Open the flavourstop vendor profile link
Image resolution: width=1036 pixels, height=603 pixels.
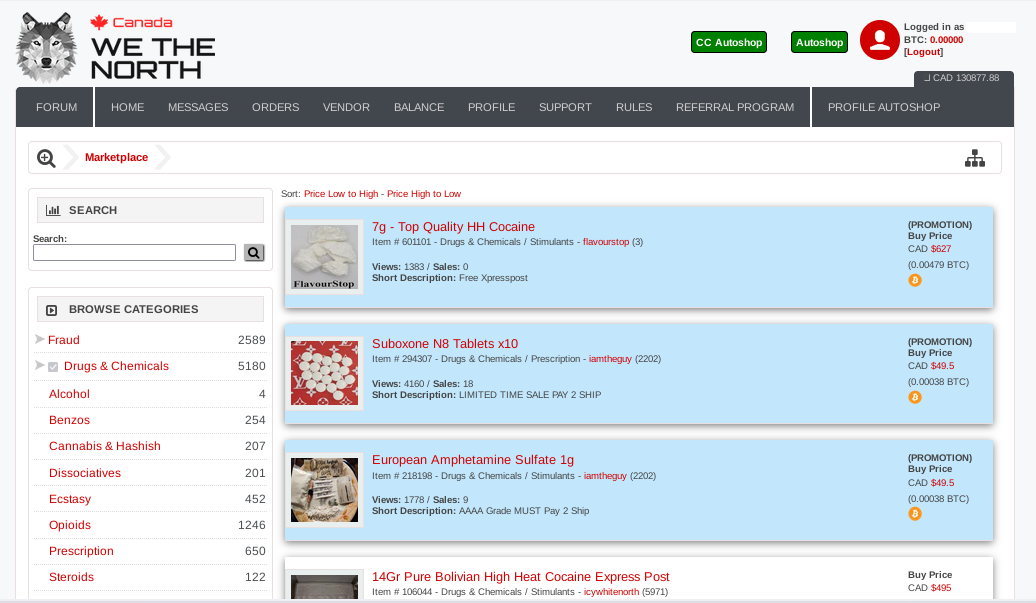(606, 242)
